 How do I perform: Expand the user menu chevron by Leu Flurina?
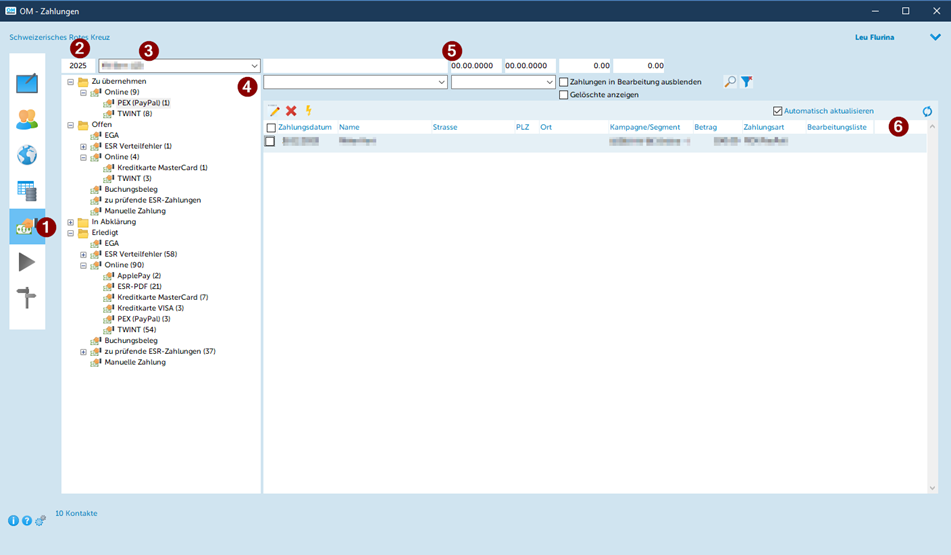tap(935, 37)
